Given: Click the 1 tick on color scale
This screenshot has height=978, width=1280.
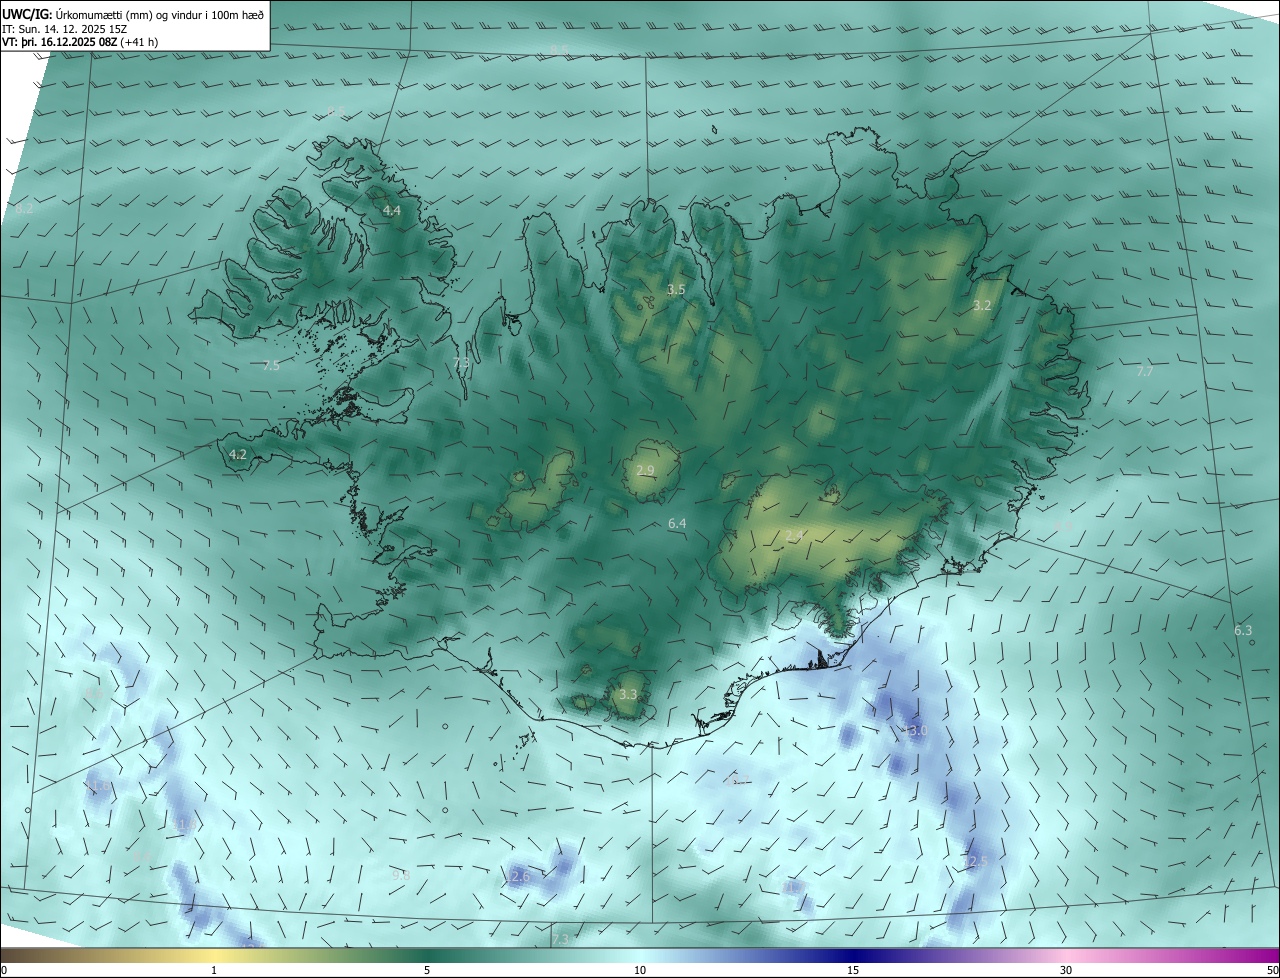Looking at the screenshot, I should pyautogui.click(x=214, y=970).
